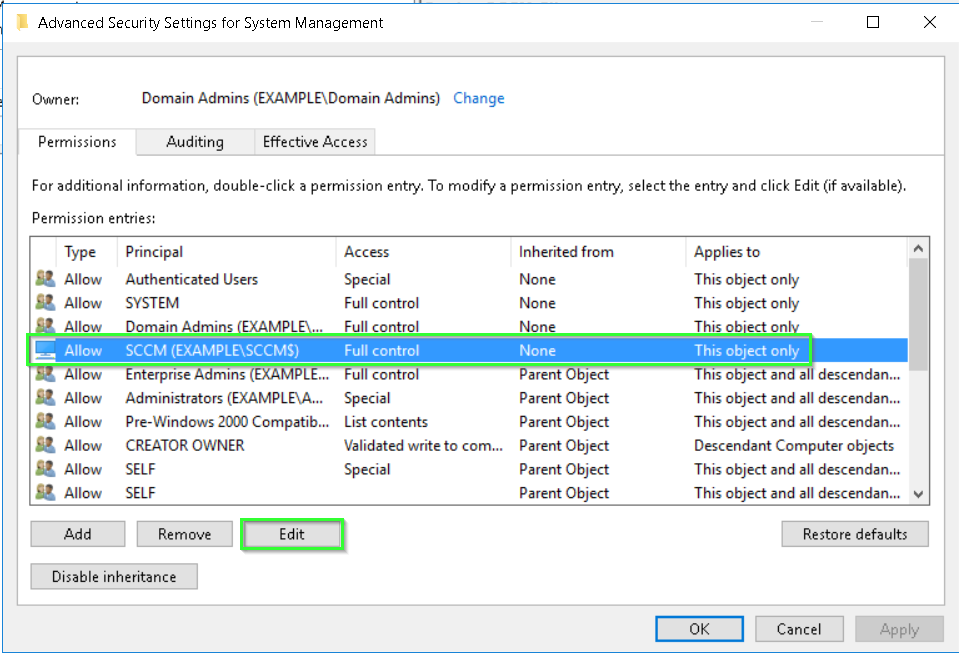Click the Change owner link
This screenshot has height=653, width=959.
coord(478,98)
